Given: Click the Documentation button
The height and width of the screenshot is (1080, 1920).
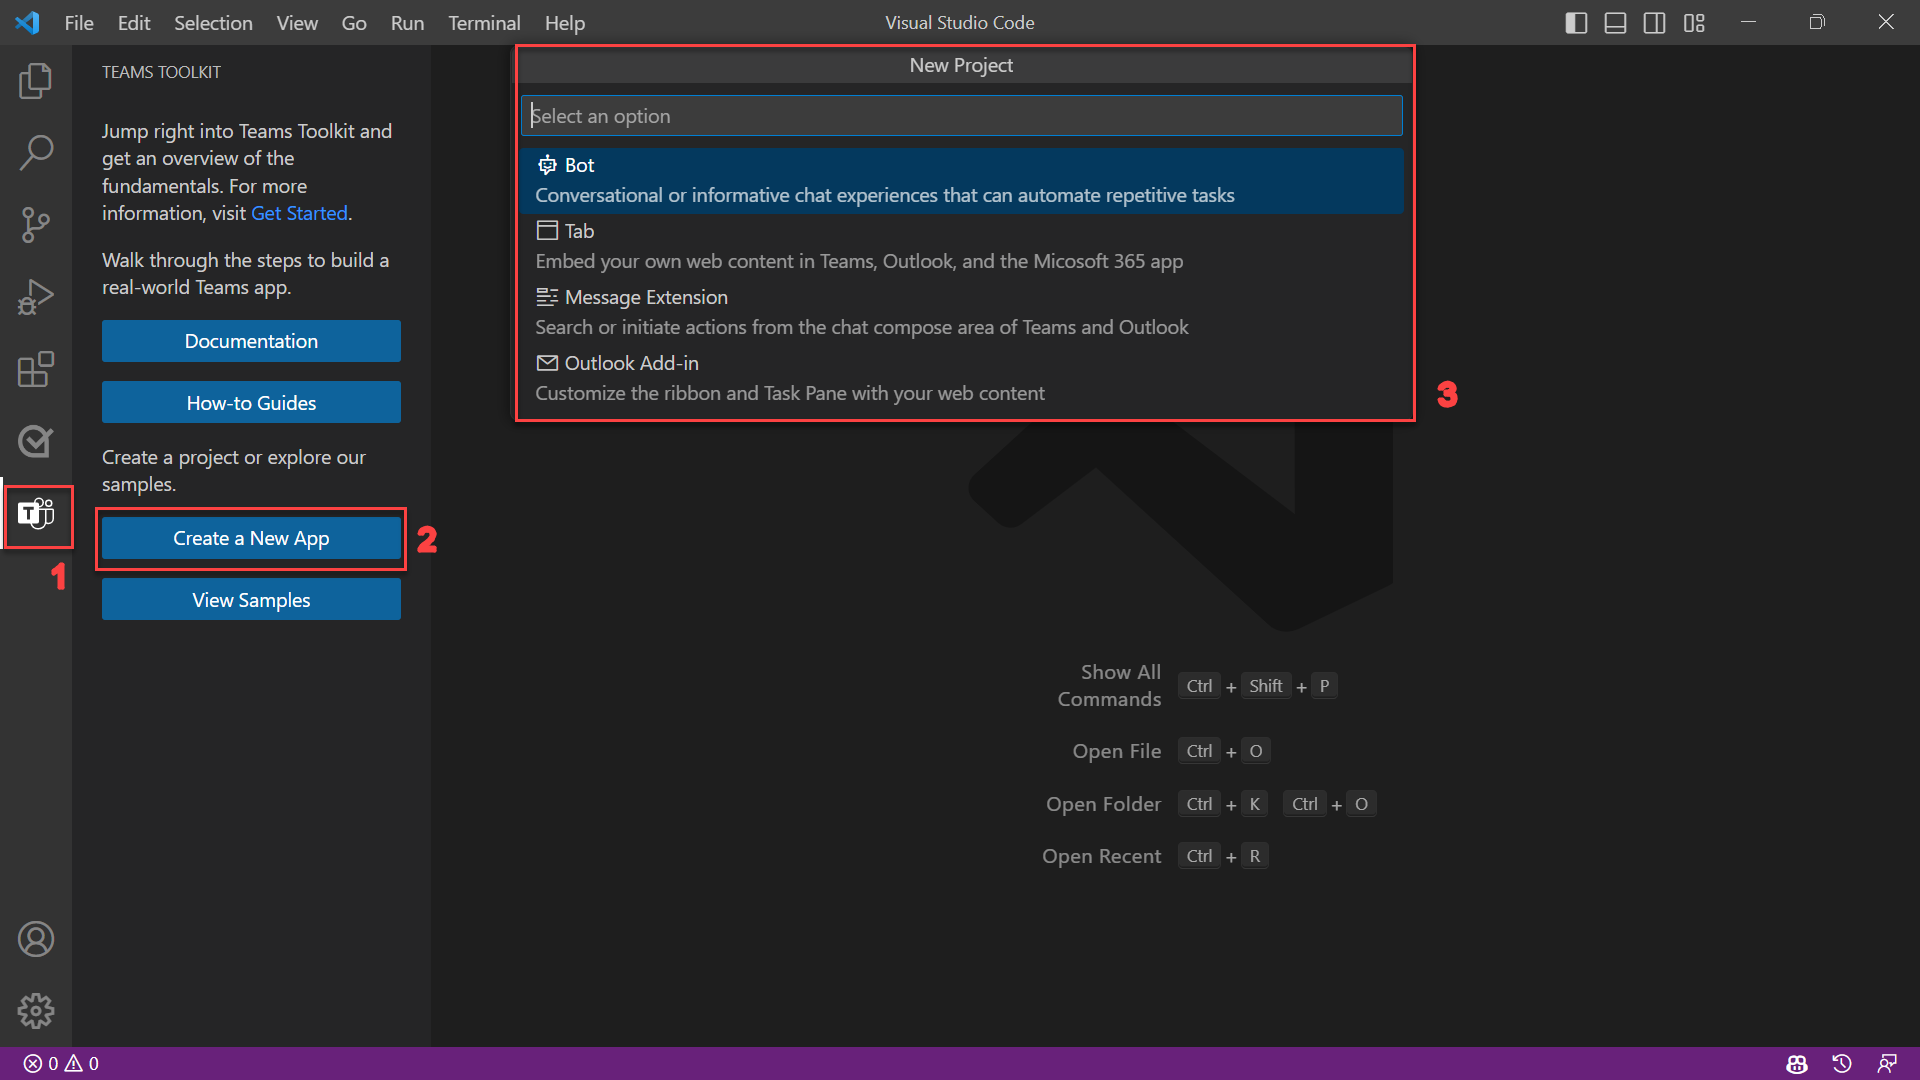Looking at the screenshot, I should pyautogui.click(x=252, y=340).
